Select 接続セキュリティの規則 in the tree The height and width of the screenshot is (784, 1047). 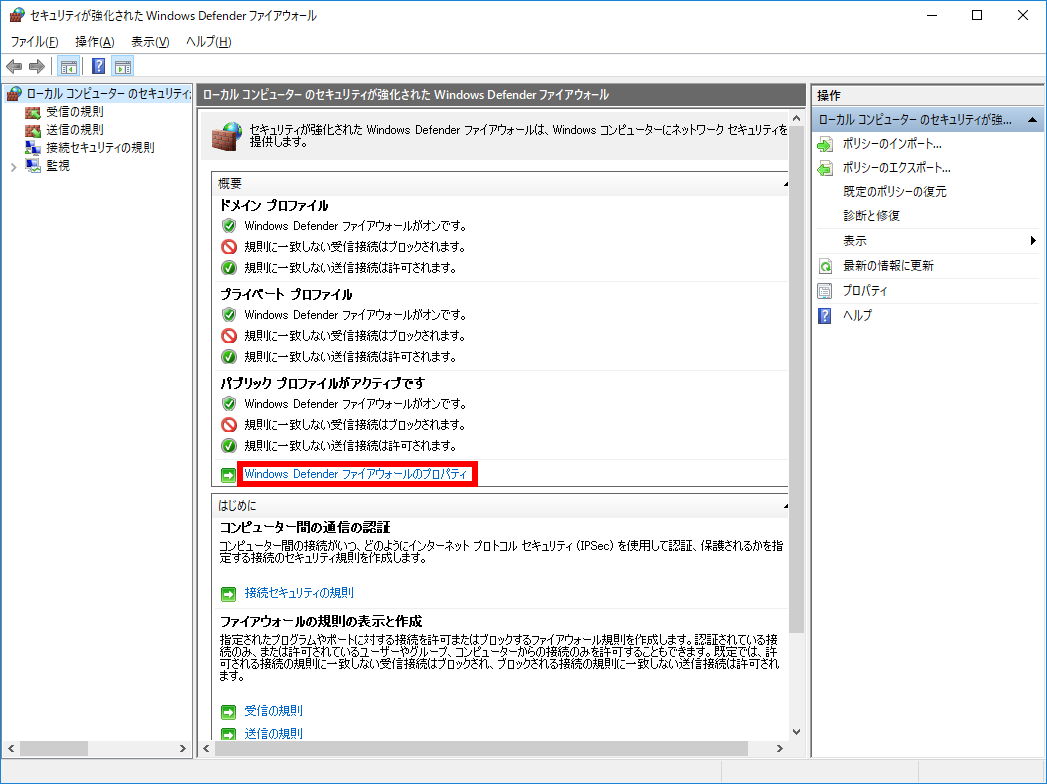pos(100,148)
